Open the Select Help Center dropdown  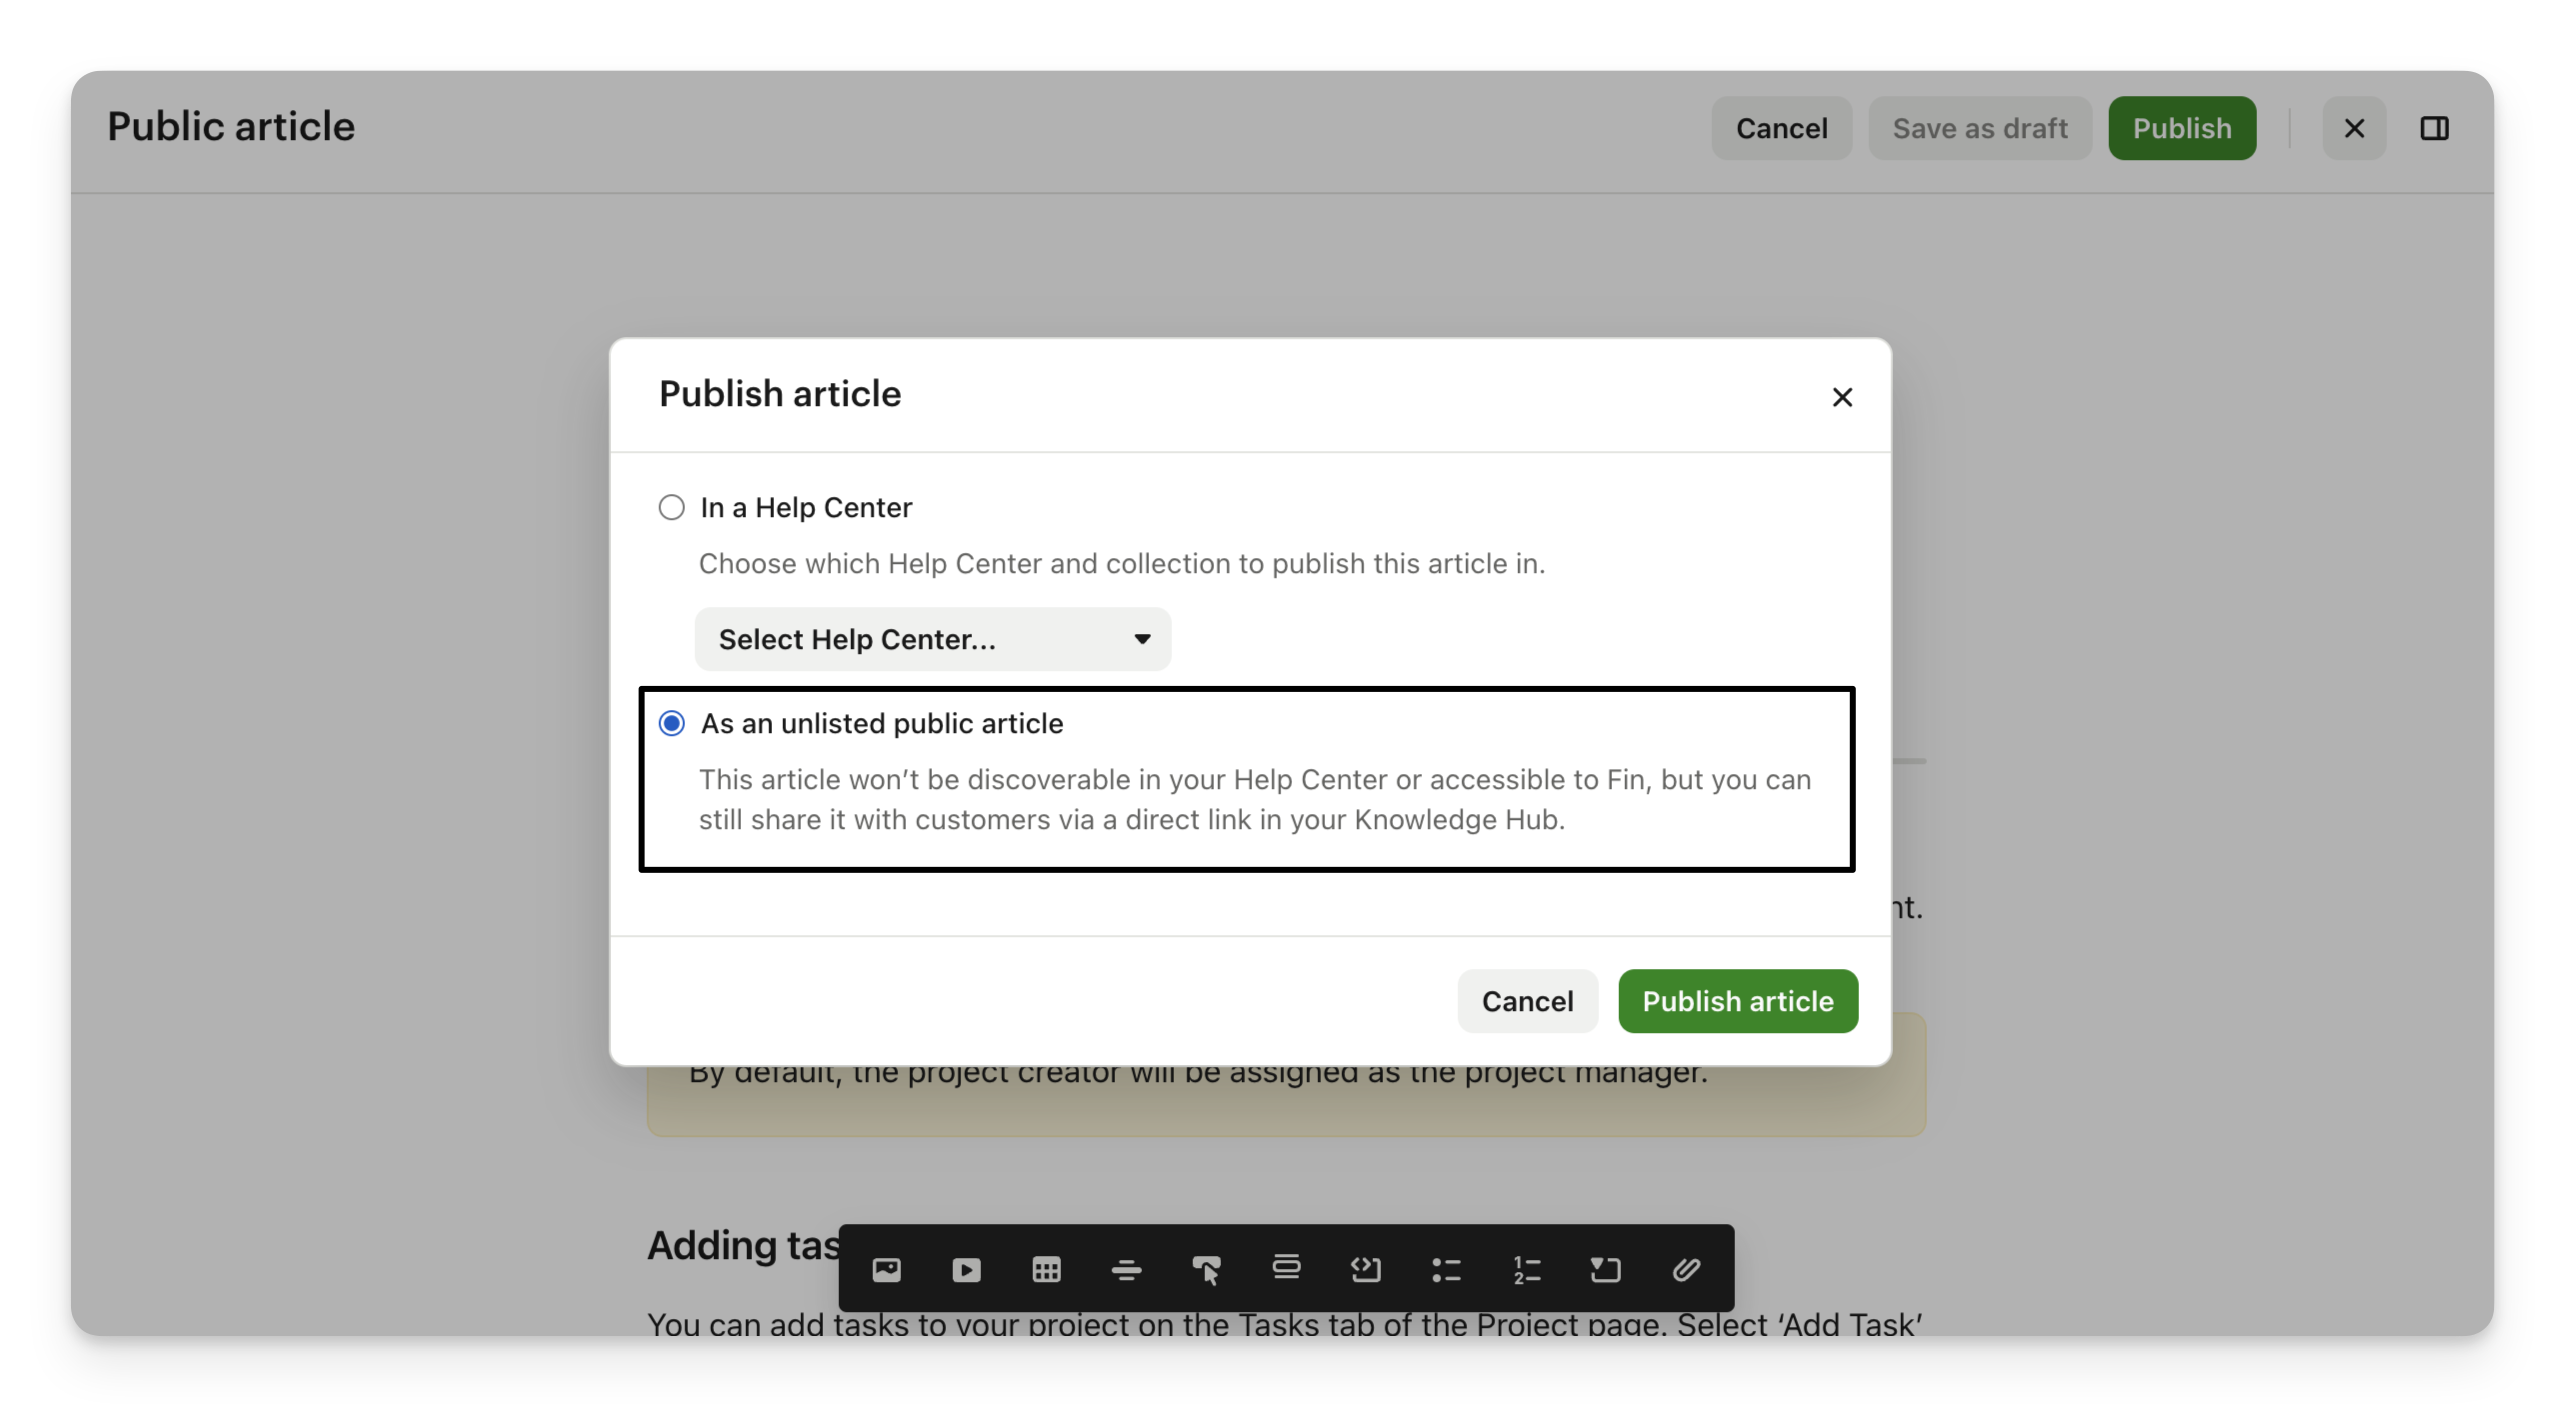[x=932, y=639]
